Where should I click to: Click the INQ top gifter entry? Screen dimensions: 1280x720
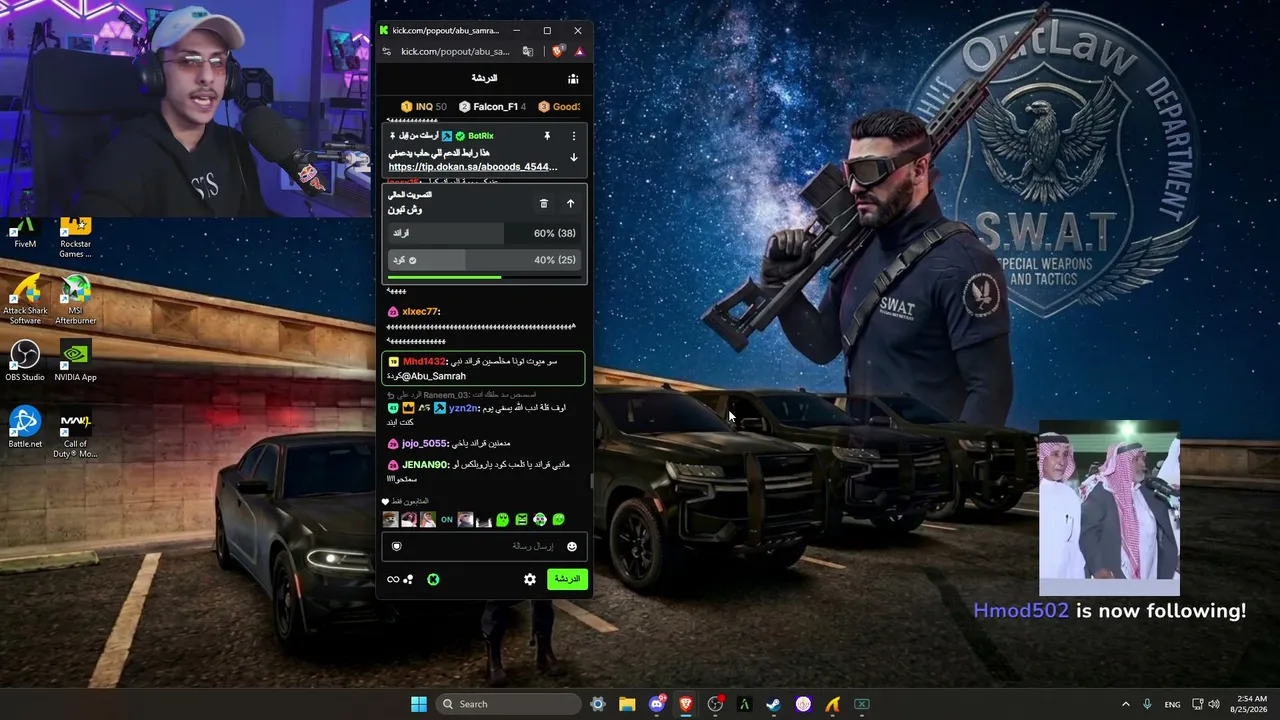[424, 107]
